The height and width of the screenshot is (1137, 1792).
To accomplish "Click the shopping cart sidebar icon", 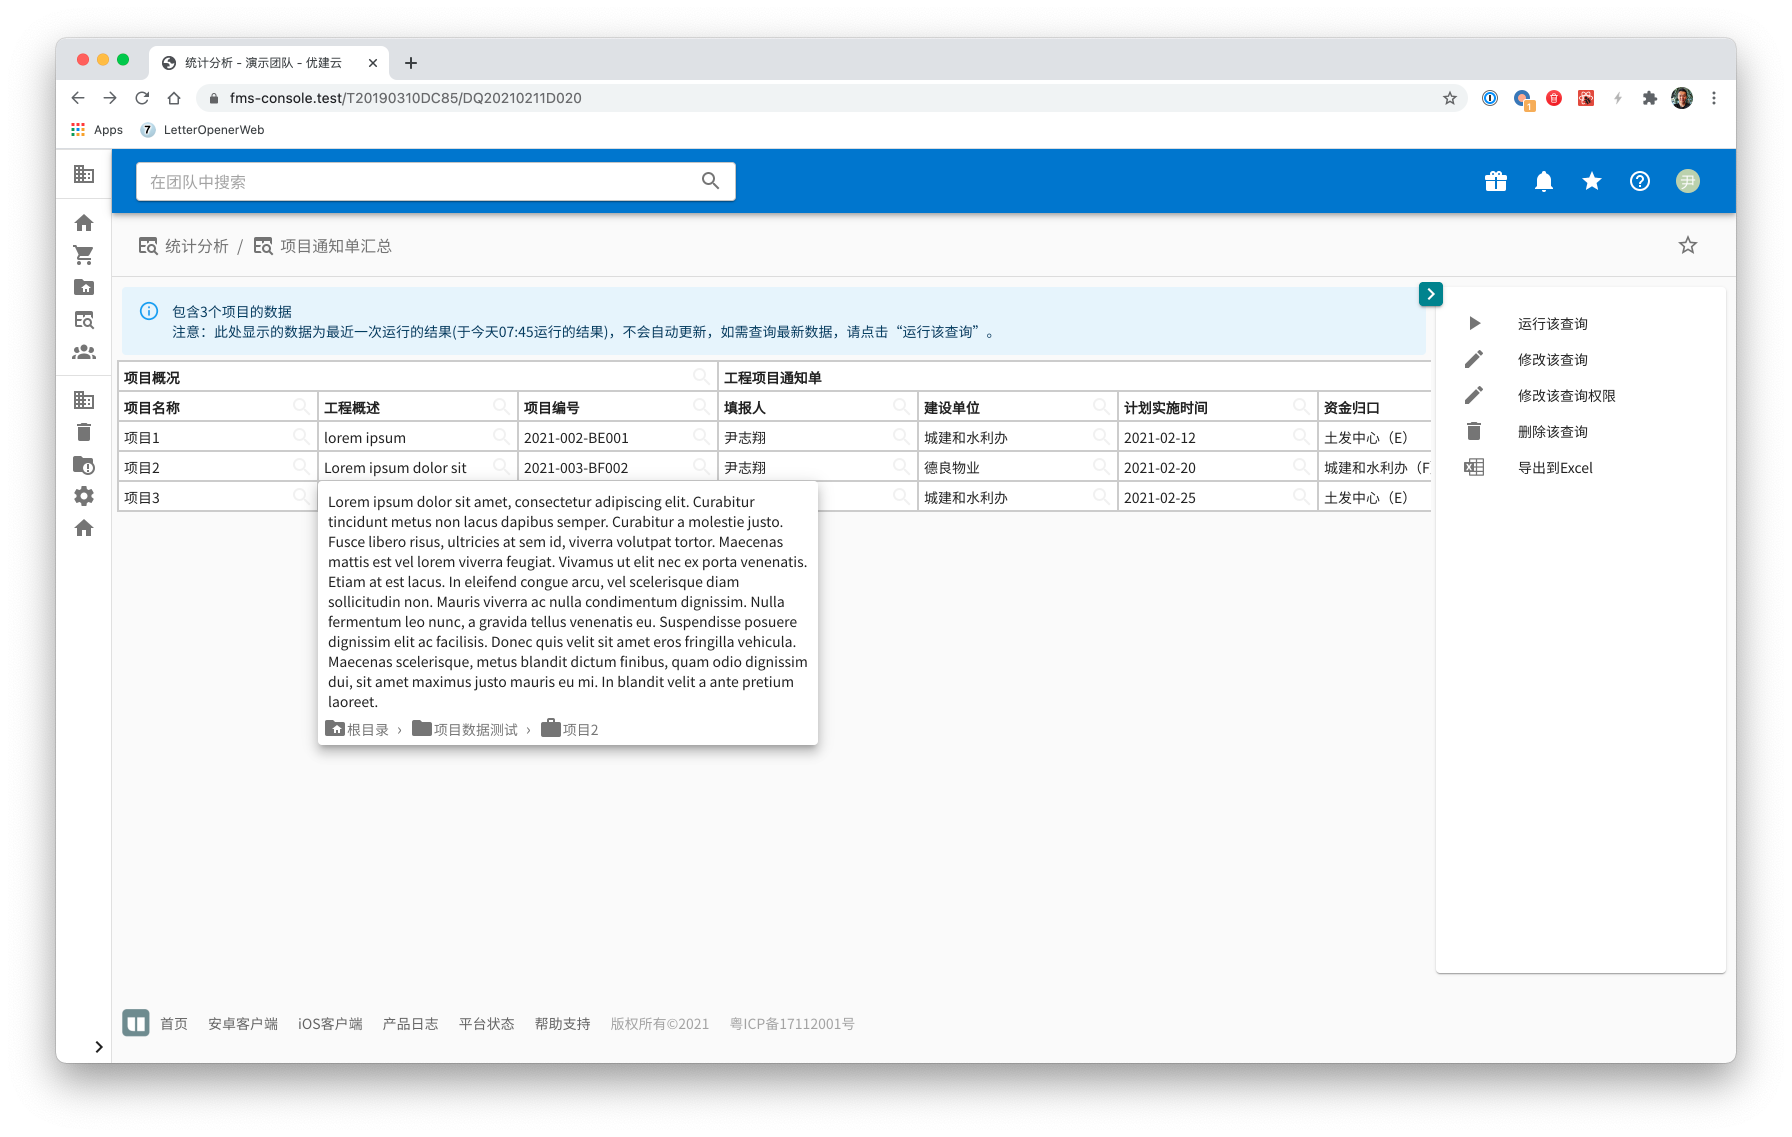I will click(84, 255).
